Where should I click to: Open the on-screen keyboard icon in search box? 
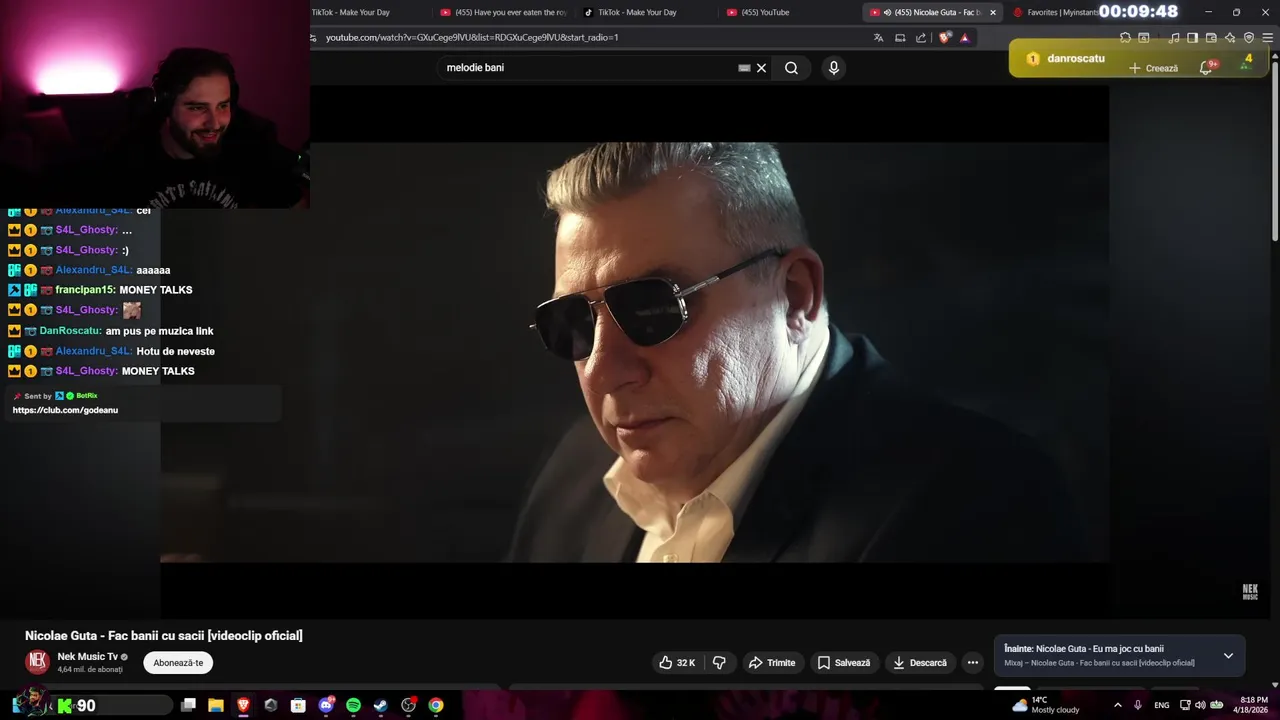pyautogui.click(x=744, y=68)
